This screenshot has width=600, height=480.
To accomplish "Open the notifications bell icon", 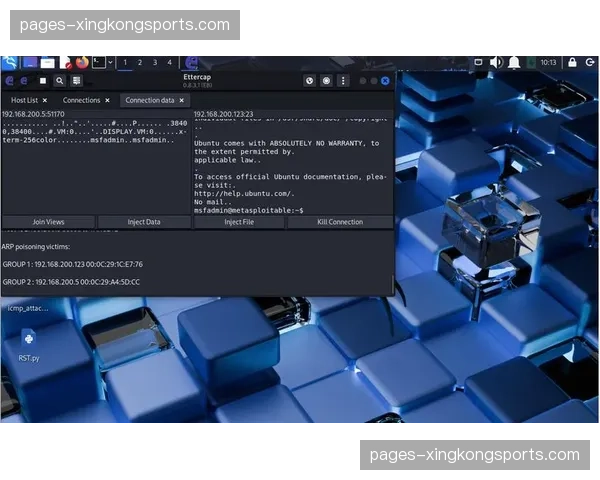I will tap(514, 62).
